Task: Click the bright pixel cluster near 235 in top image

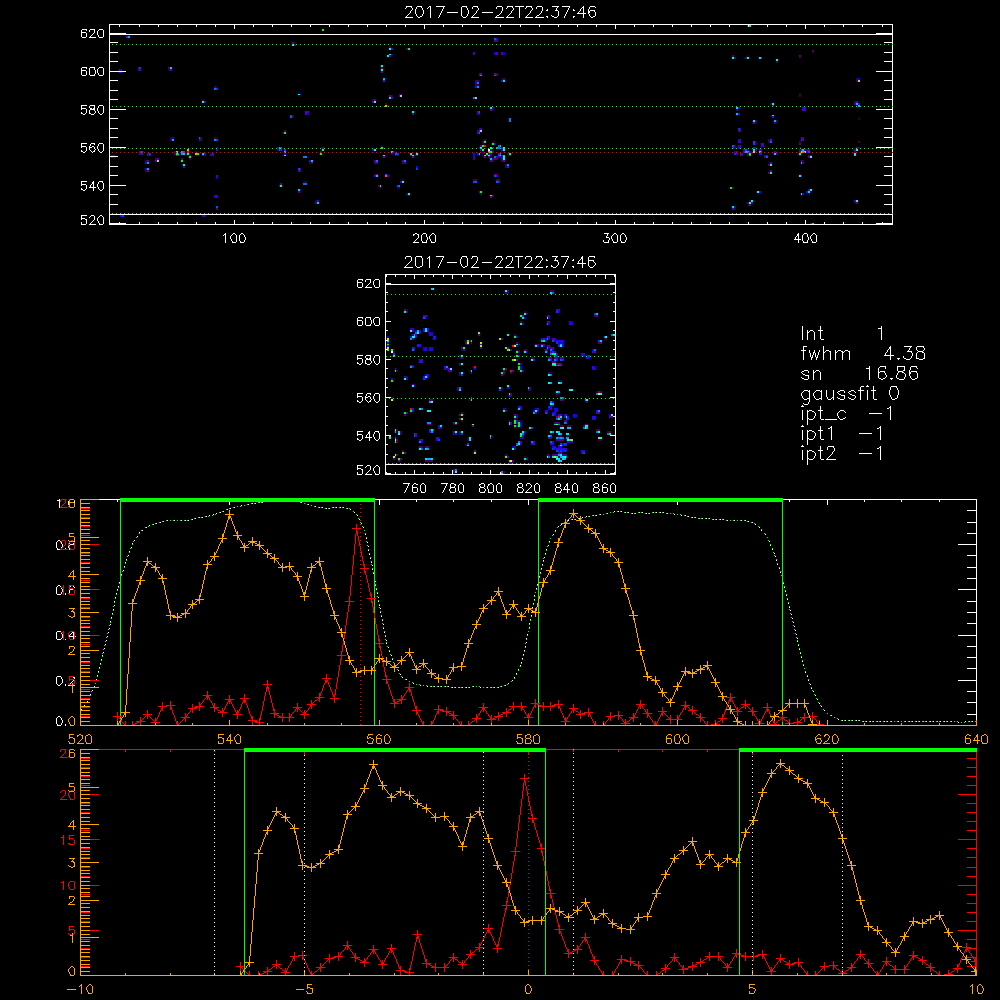Action: click(x=490, y=151)
